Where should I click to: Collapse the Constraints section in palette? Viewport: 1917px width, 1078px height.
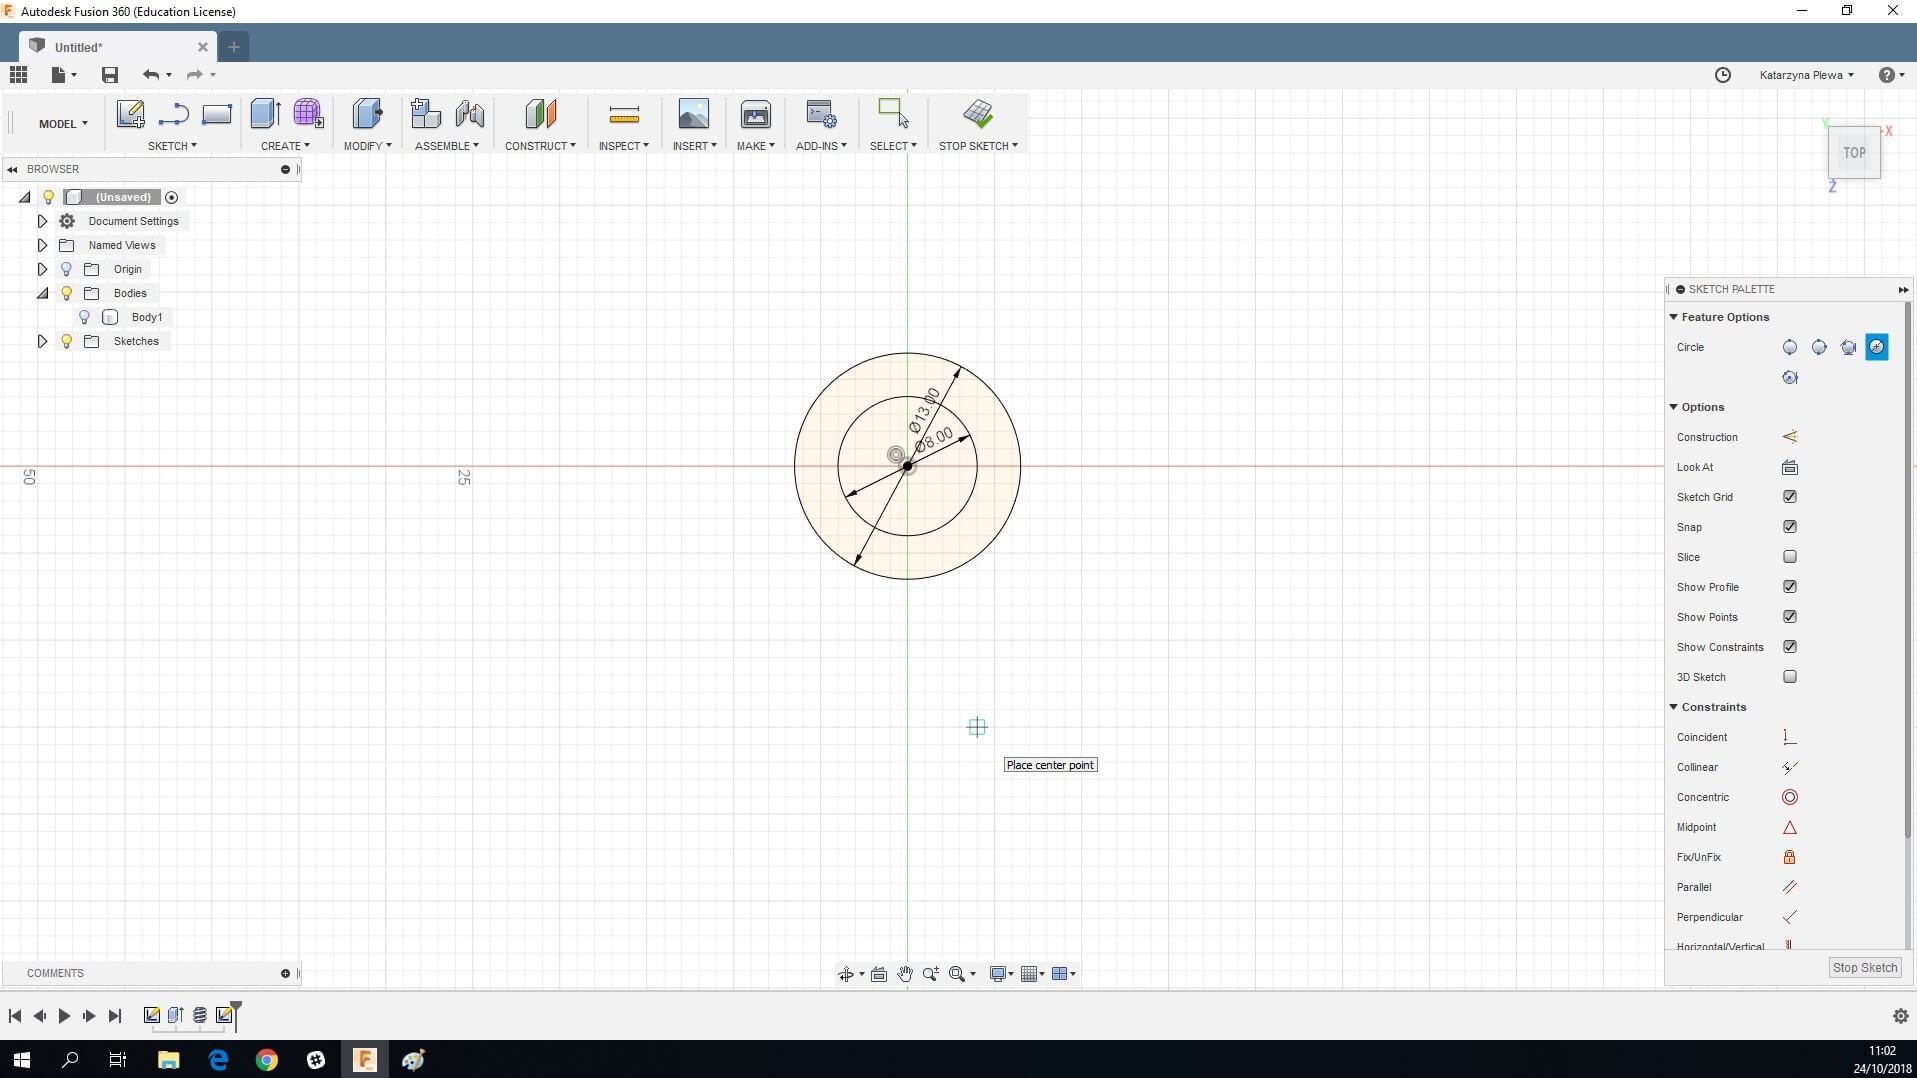pos(1673,707)
